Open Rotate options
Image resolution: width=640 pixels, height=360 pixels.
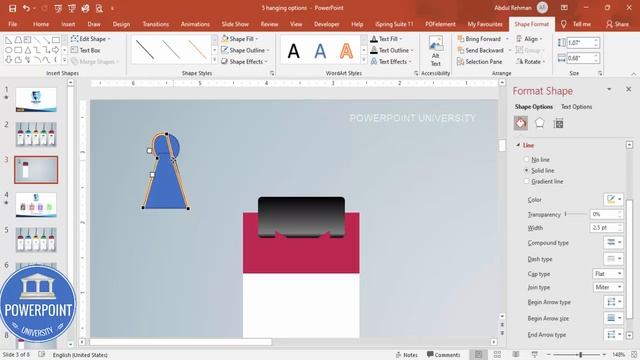tap(530, 62)
